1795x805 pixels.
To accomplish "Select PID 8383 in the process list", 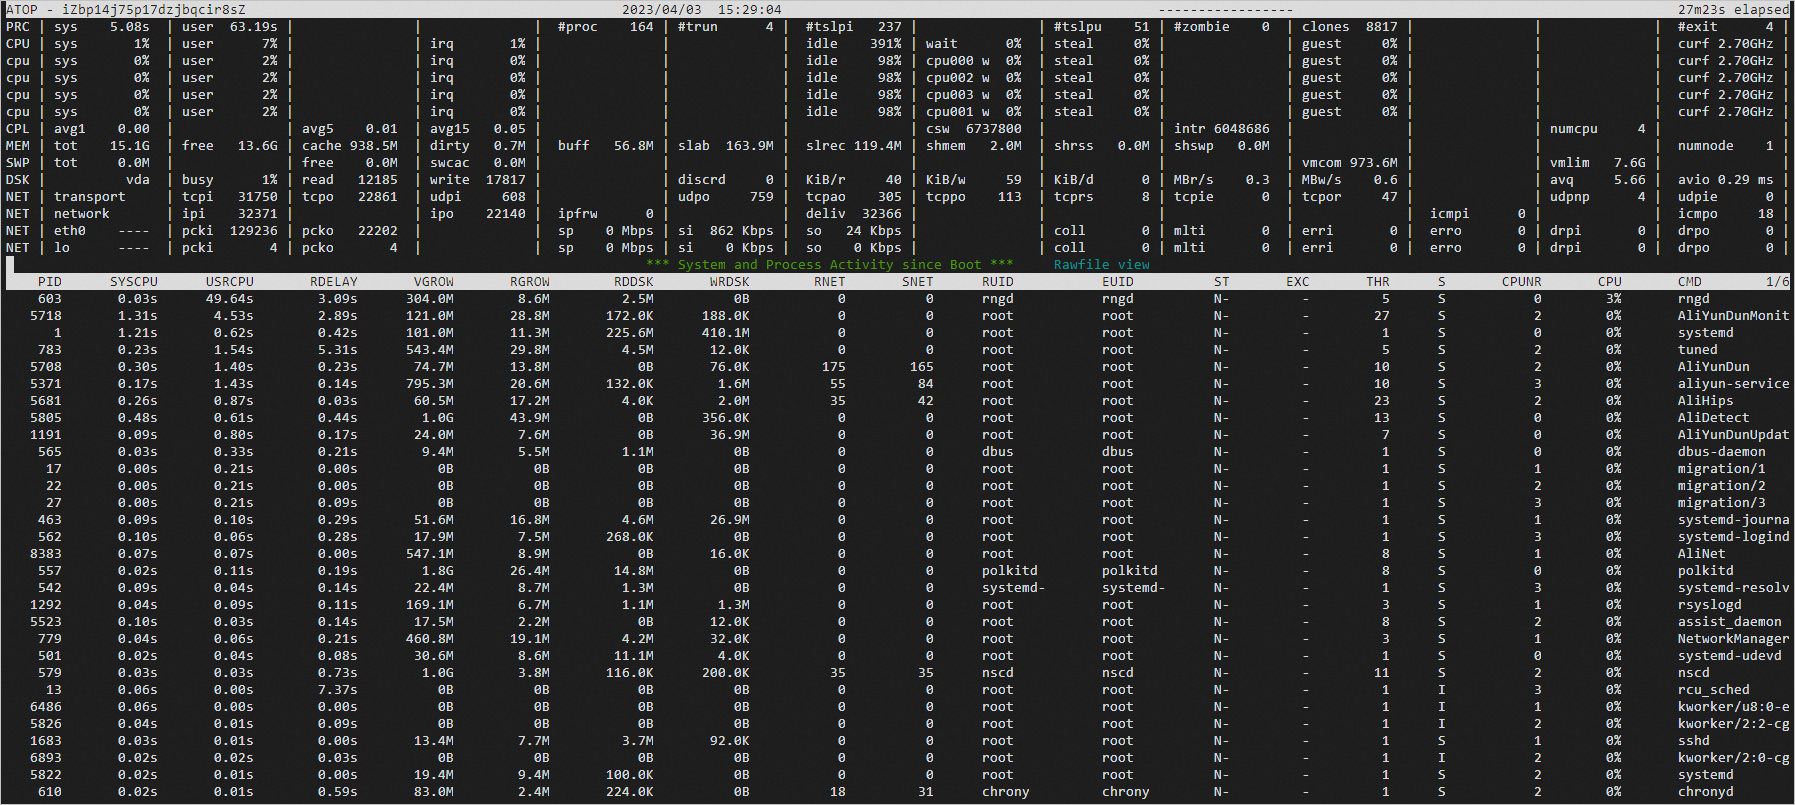I will click(x=46, y=554).
